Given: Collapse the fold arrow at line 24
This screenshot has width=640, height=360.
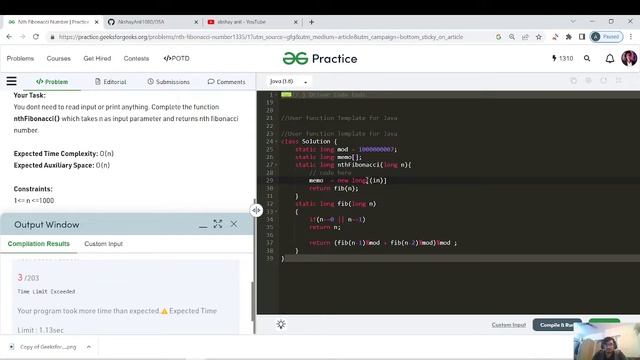Looking at the screenshot, I should click(276, 142).
